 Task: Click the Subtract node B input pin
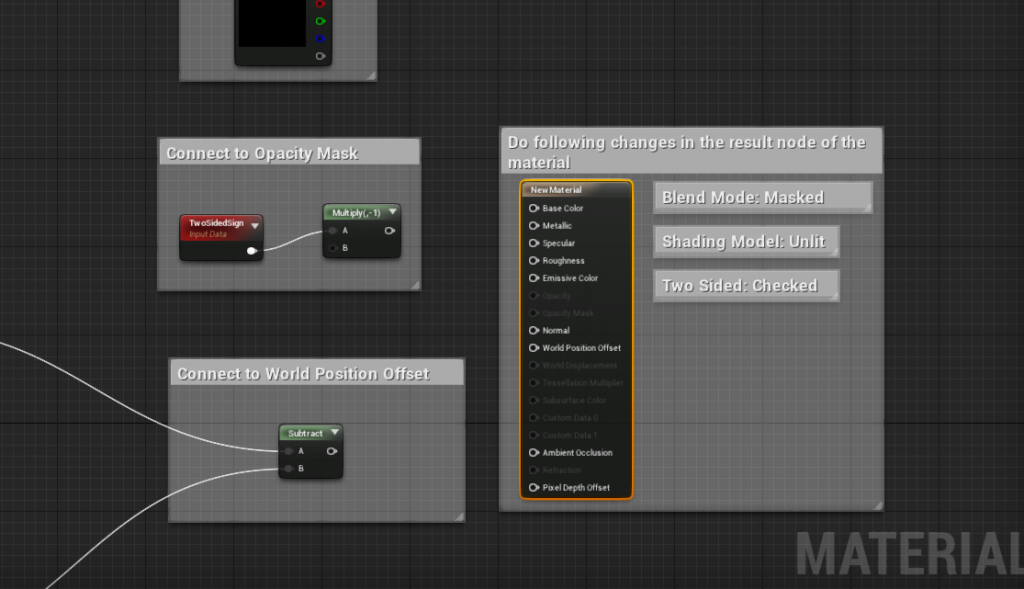pos(289,469)
